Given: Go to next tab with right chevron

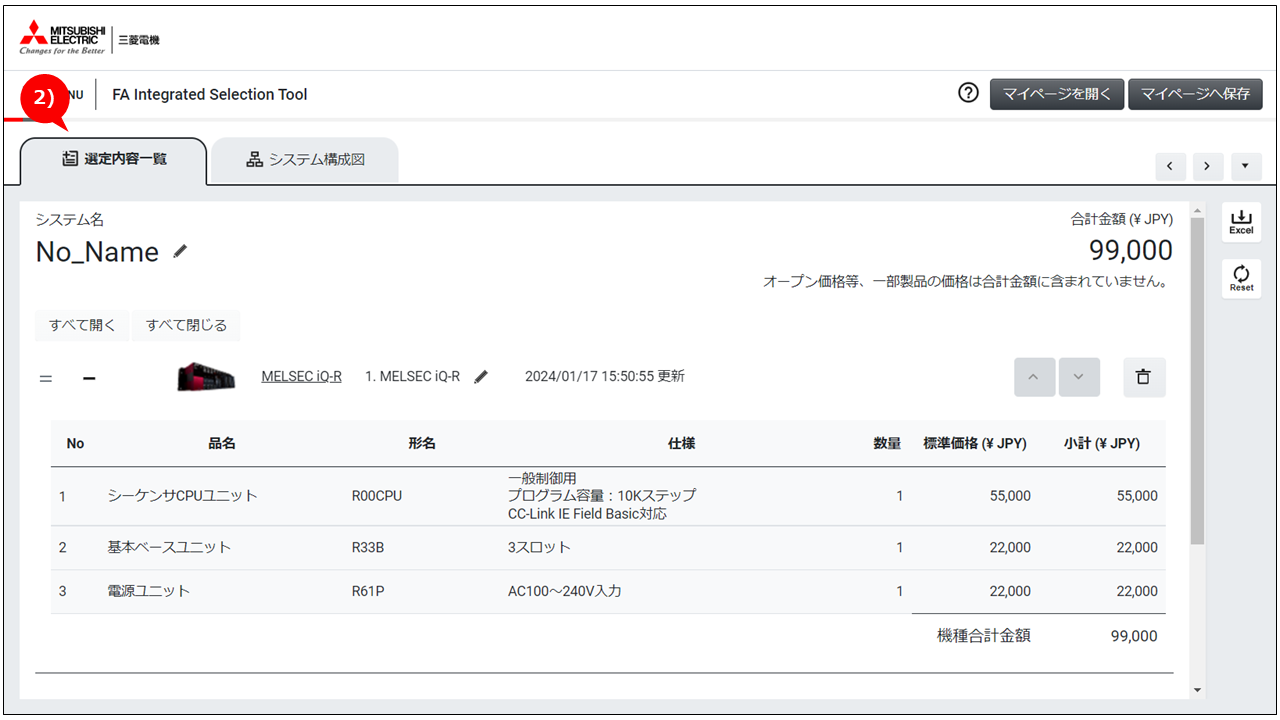Looking at the screenshot, I should (1208, 166).
